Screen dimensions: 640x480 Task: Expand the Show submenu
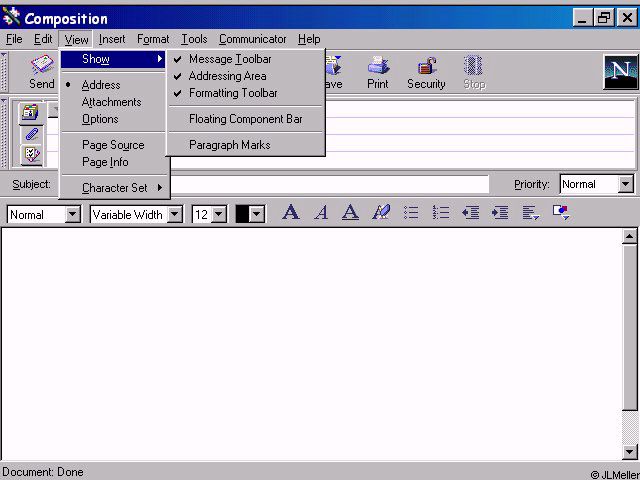point(114,59)
